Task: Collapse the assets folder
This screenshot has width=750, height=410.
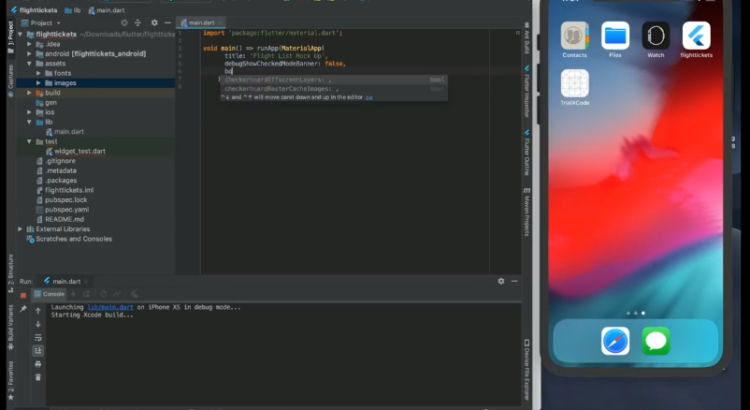Action: point(29,64)
